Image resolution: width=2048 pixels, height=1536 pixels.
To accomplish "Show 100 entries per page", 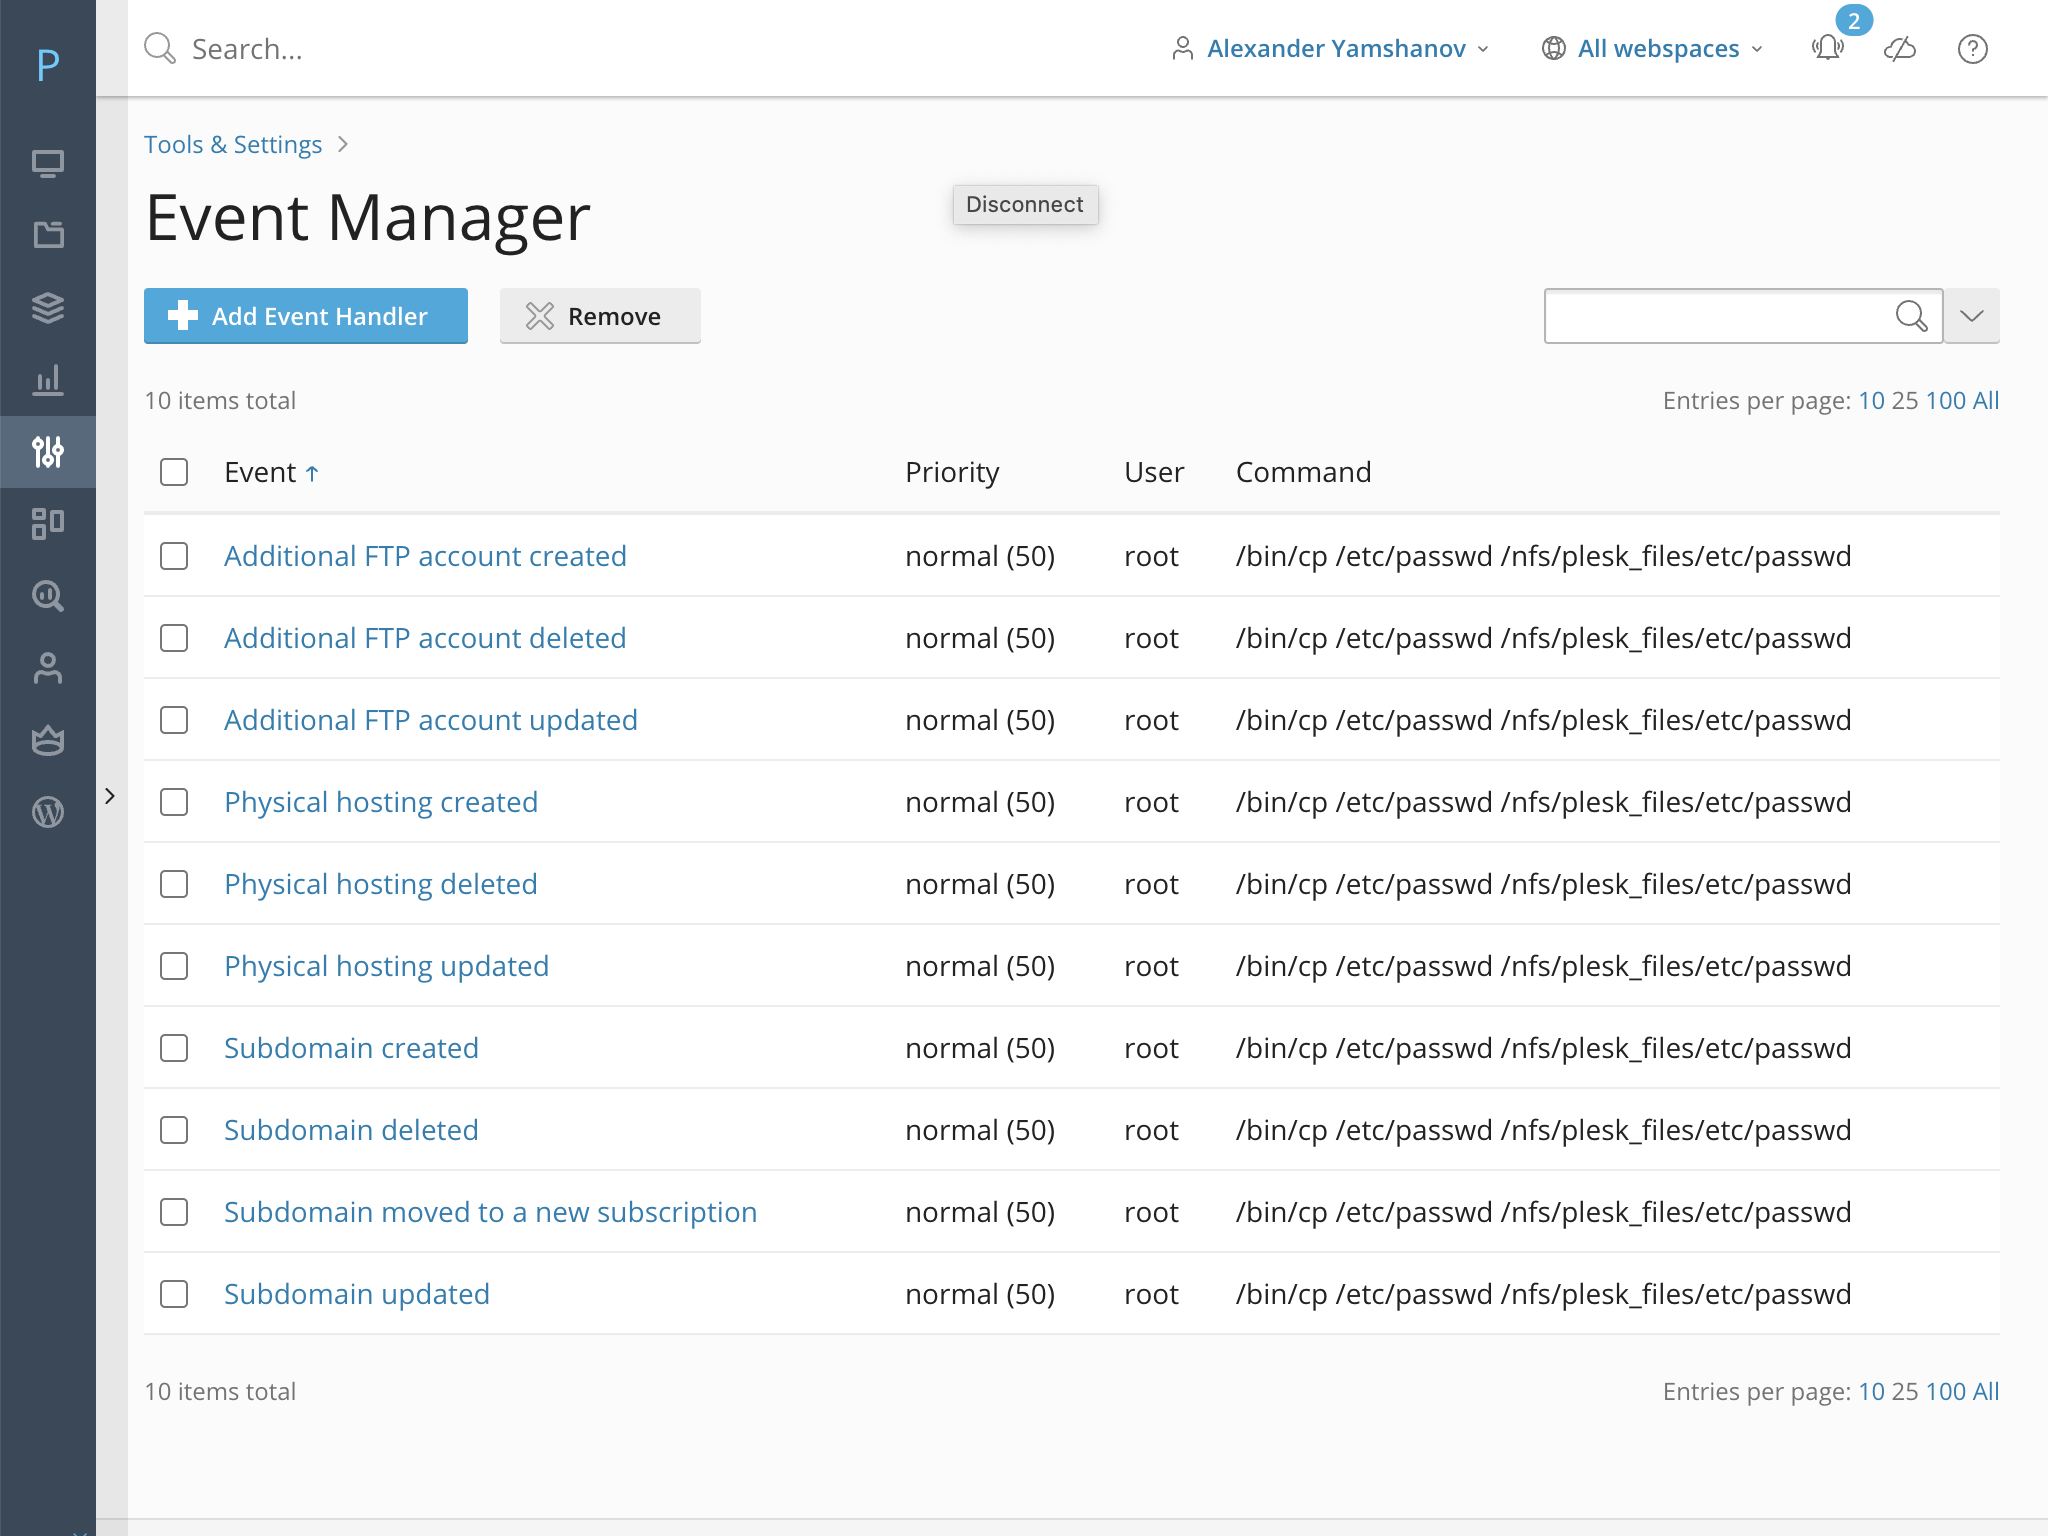I will coord(1949,400).
